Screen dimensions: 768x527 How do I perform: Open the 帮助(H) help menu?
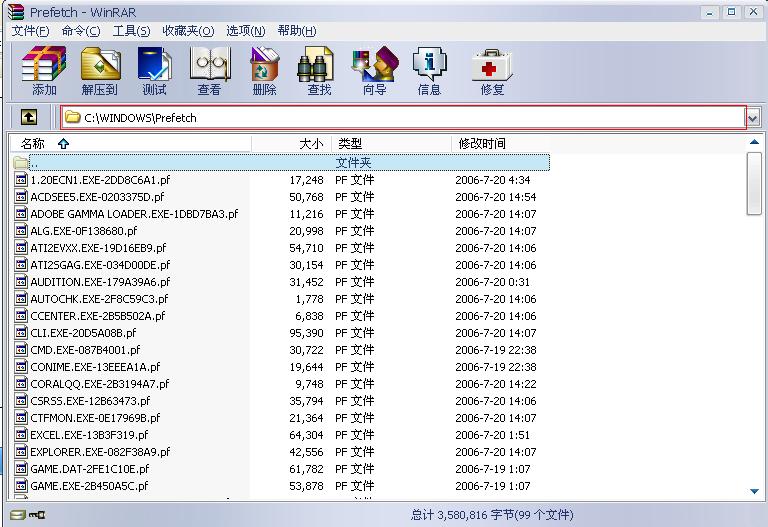click(x=297, y=31)
